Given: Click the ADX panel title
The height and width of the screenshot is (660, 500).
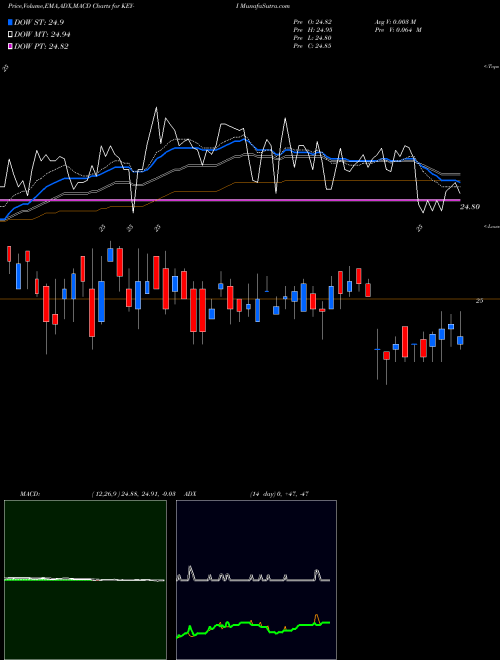Looking at the screenshot, I should click(x=190, y=494).
